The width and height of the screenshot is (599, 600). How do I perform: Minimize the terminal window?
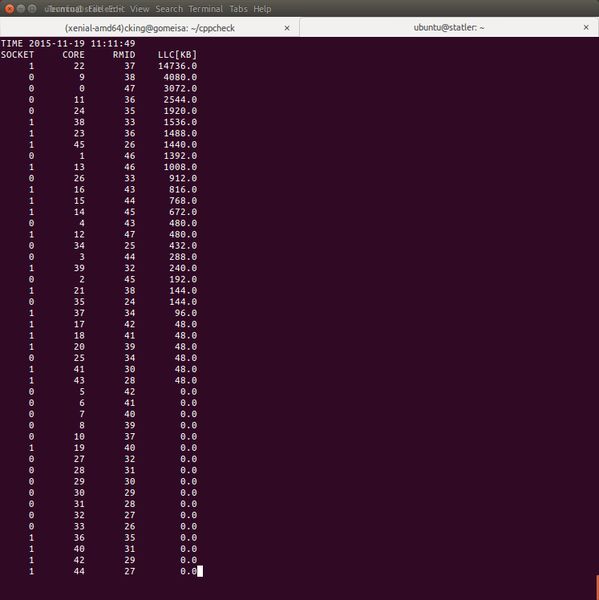pos(21,8)
